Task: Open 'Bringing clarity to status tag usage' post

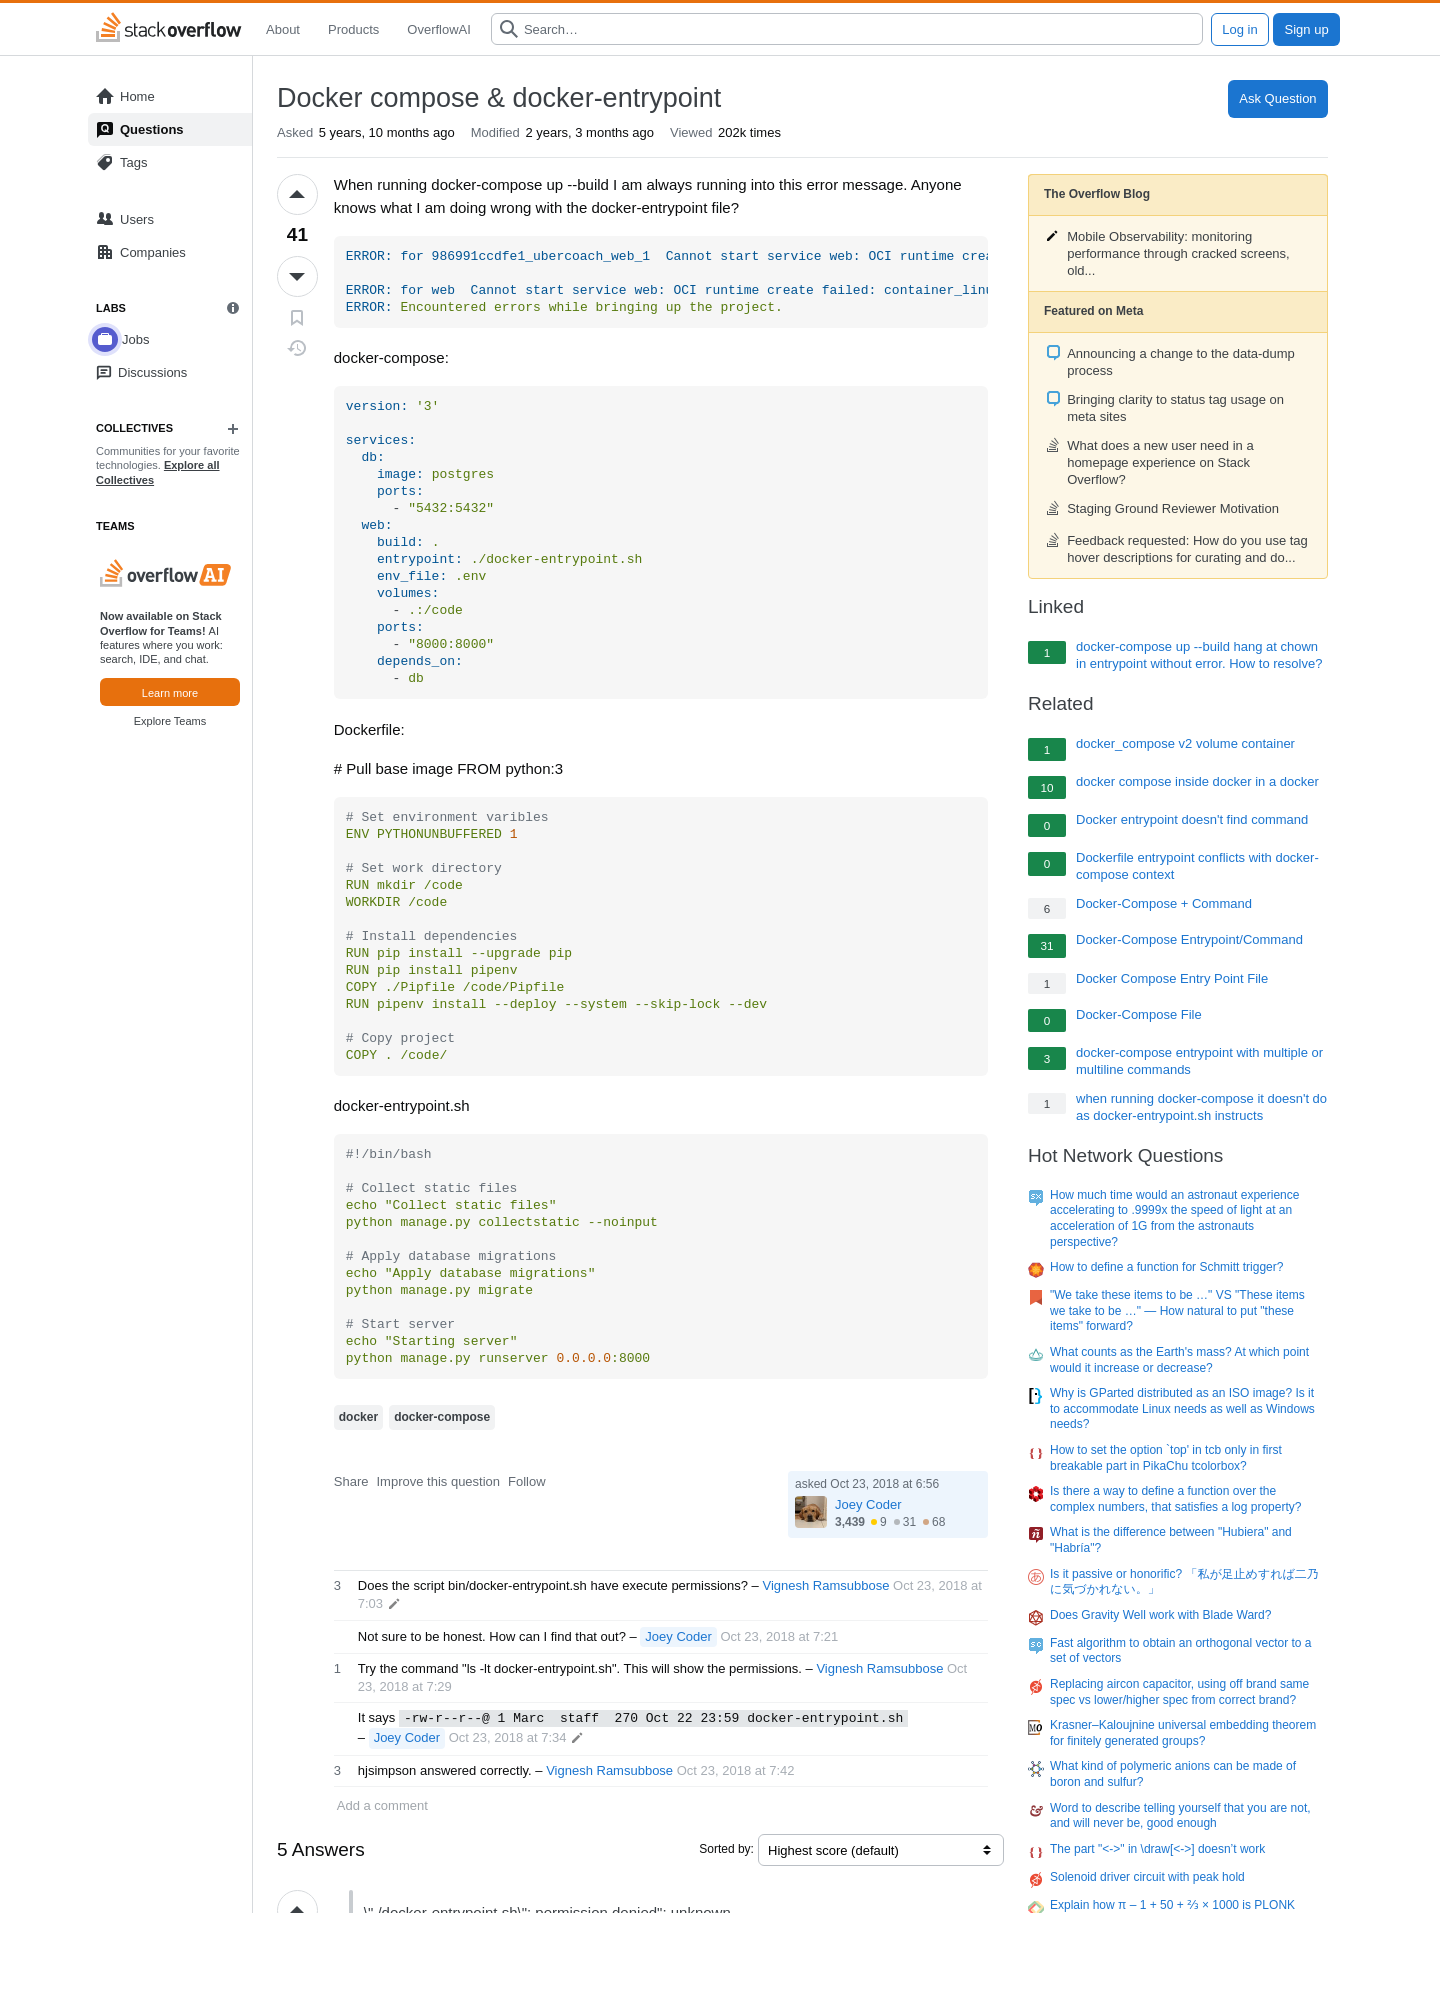Action: [x=1175, y=408]
